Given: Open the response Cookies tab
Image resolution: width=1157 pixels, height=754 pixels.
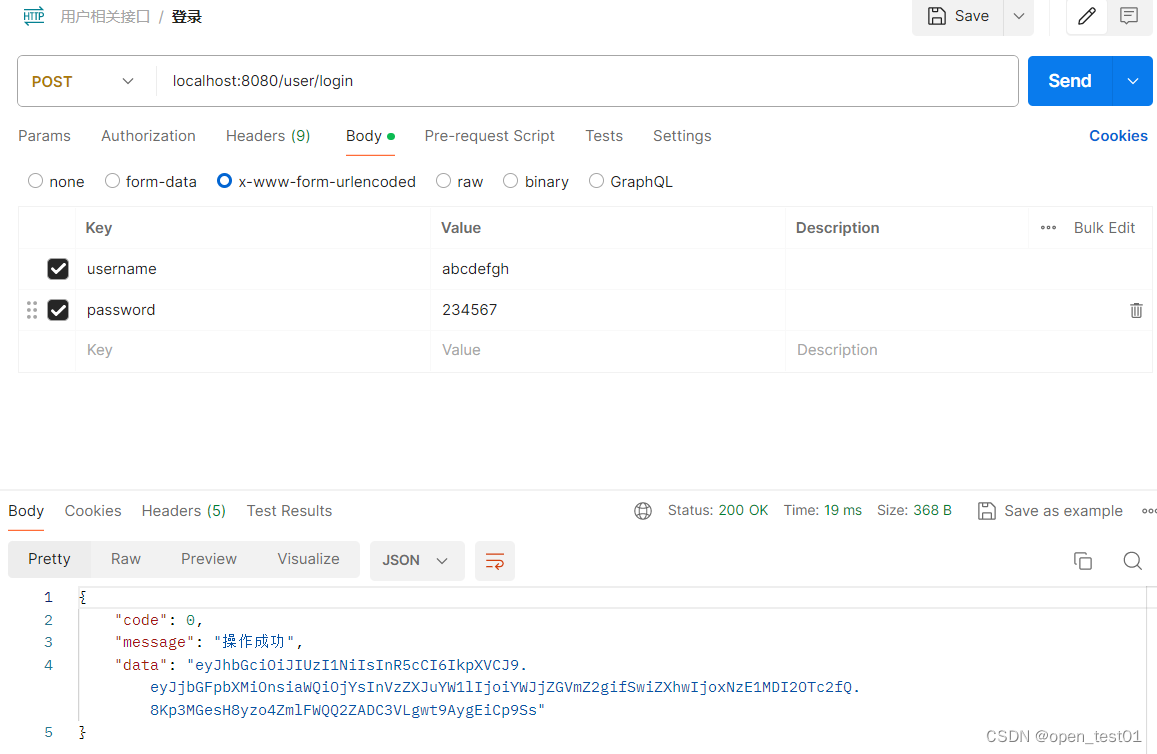Looking at the screenshot, I should pos(93,511).
